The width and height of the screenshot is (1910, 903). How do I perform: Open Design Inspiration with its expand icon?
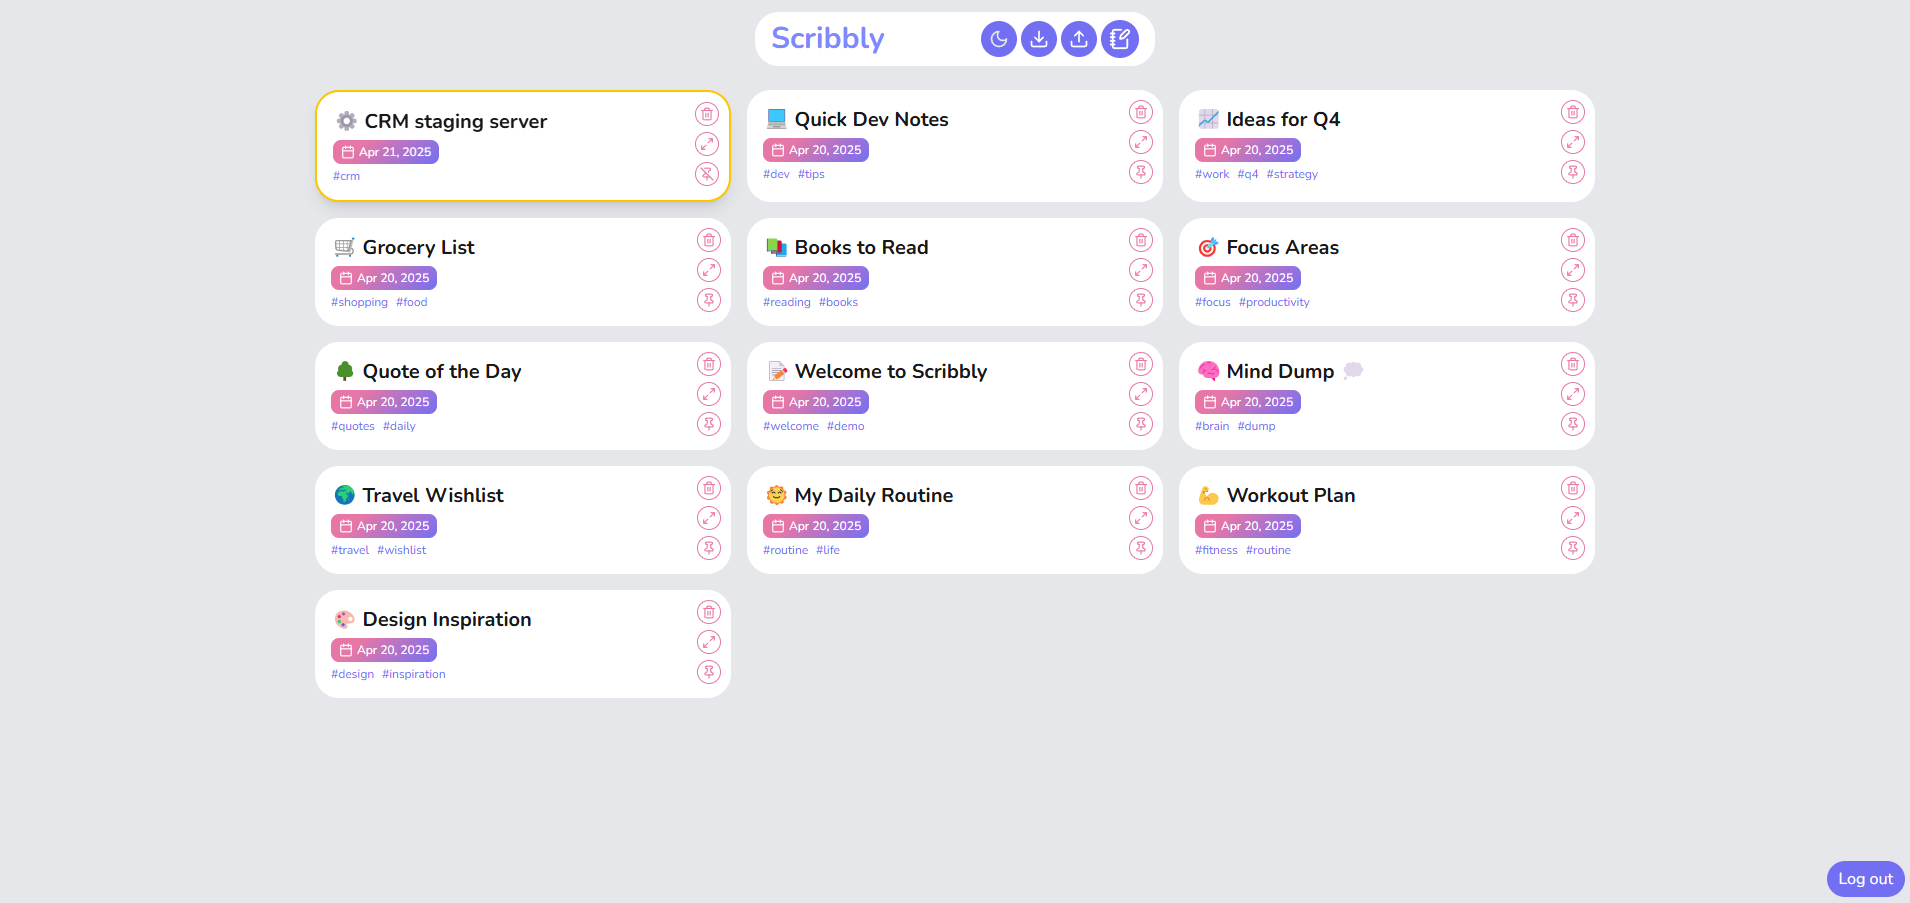[709, 642]
